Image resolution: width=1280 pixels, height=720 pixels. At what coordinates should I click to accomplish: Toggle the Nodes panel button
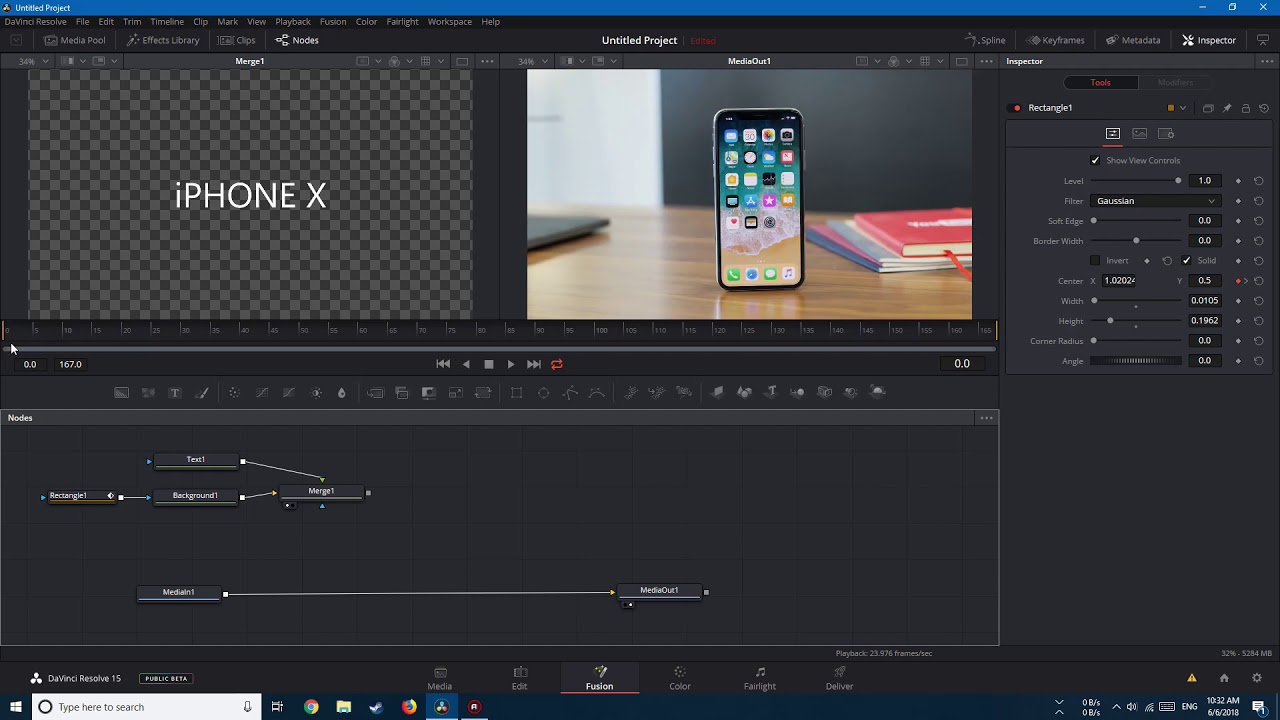297,40
